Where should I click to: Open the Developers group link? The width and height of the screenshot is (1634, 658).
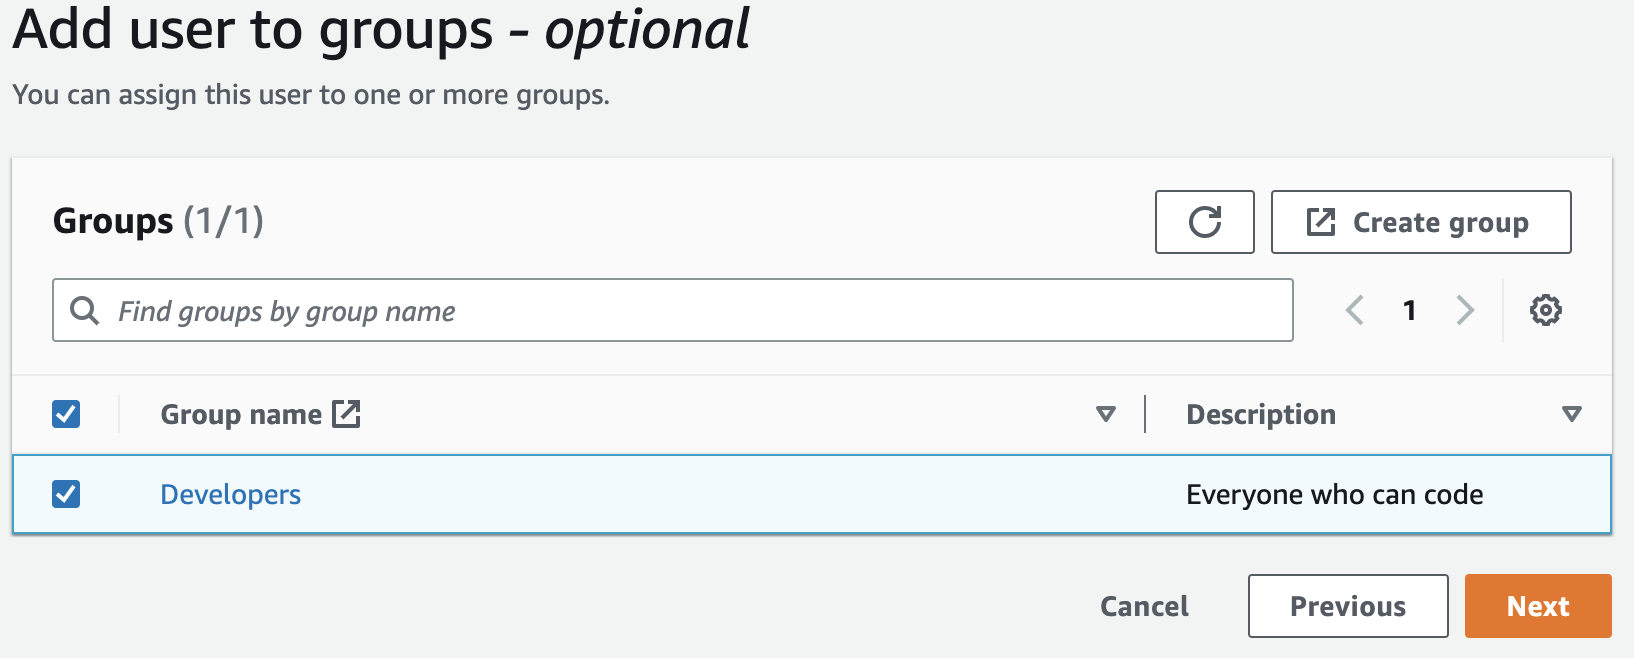(231, 495)
